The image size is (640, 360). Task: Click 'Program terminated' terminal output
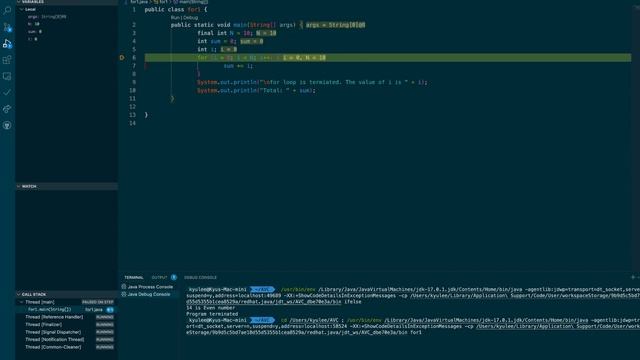tap(212, 314)
